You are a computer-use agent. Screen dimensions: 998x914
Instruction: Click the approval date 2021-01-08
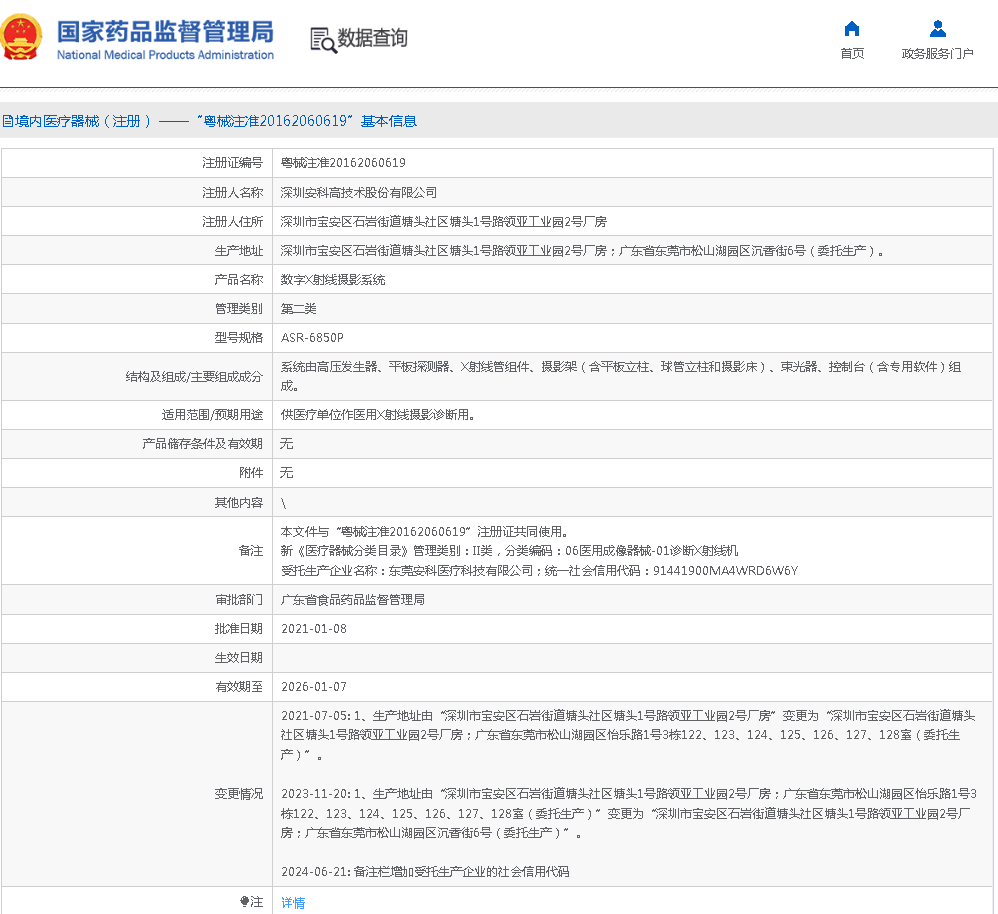point(314,629)
